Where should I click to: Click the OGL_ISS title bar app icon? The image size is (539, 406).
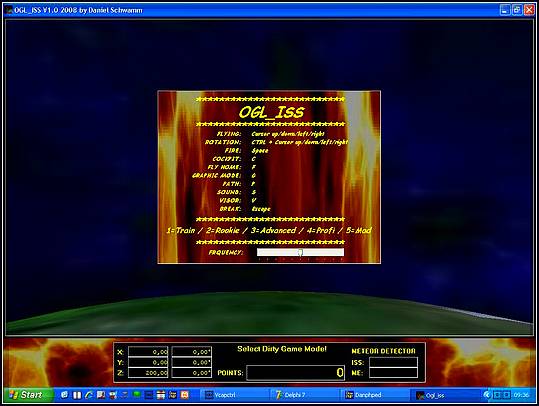point(9,10)
